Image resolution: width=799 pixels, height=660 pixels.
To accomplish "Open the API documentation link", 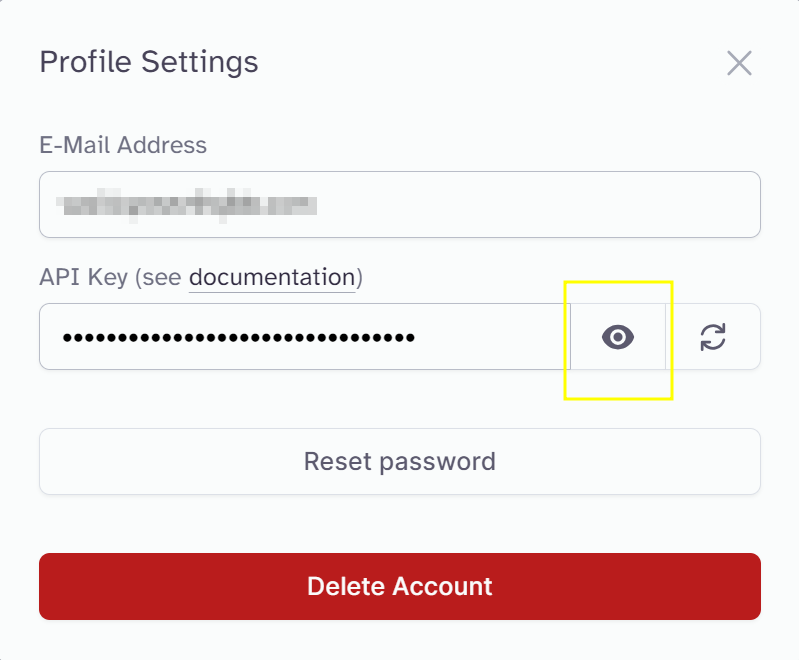I will 272,277.
